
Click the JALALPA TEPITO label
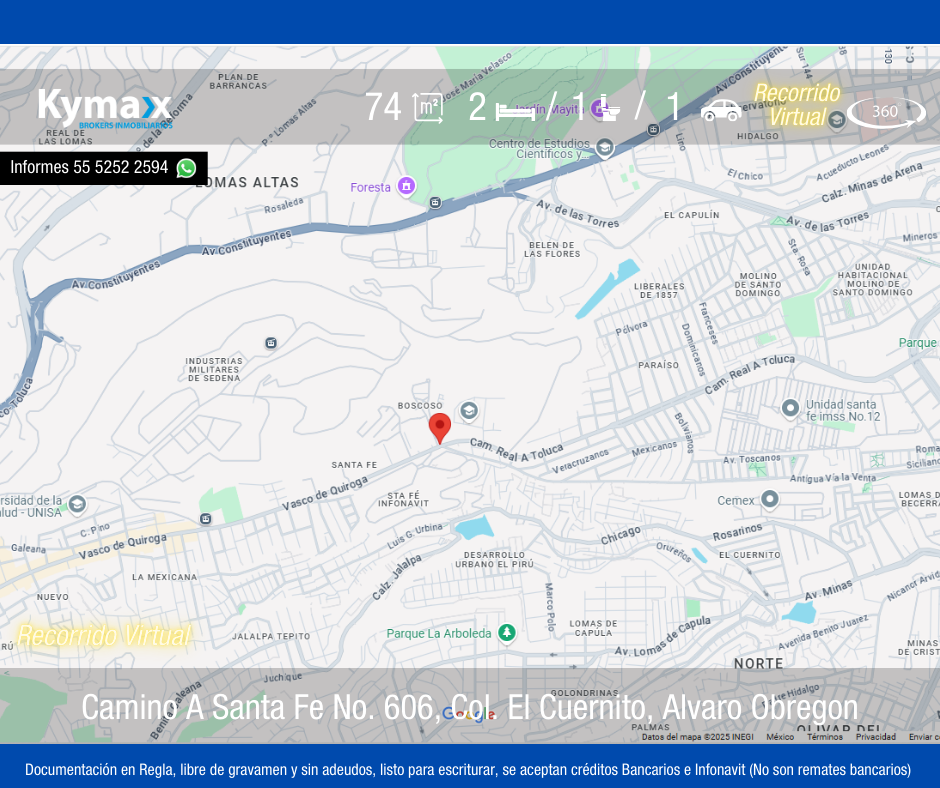[x=272, y=636]
